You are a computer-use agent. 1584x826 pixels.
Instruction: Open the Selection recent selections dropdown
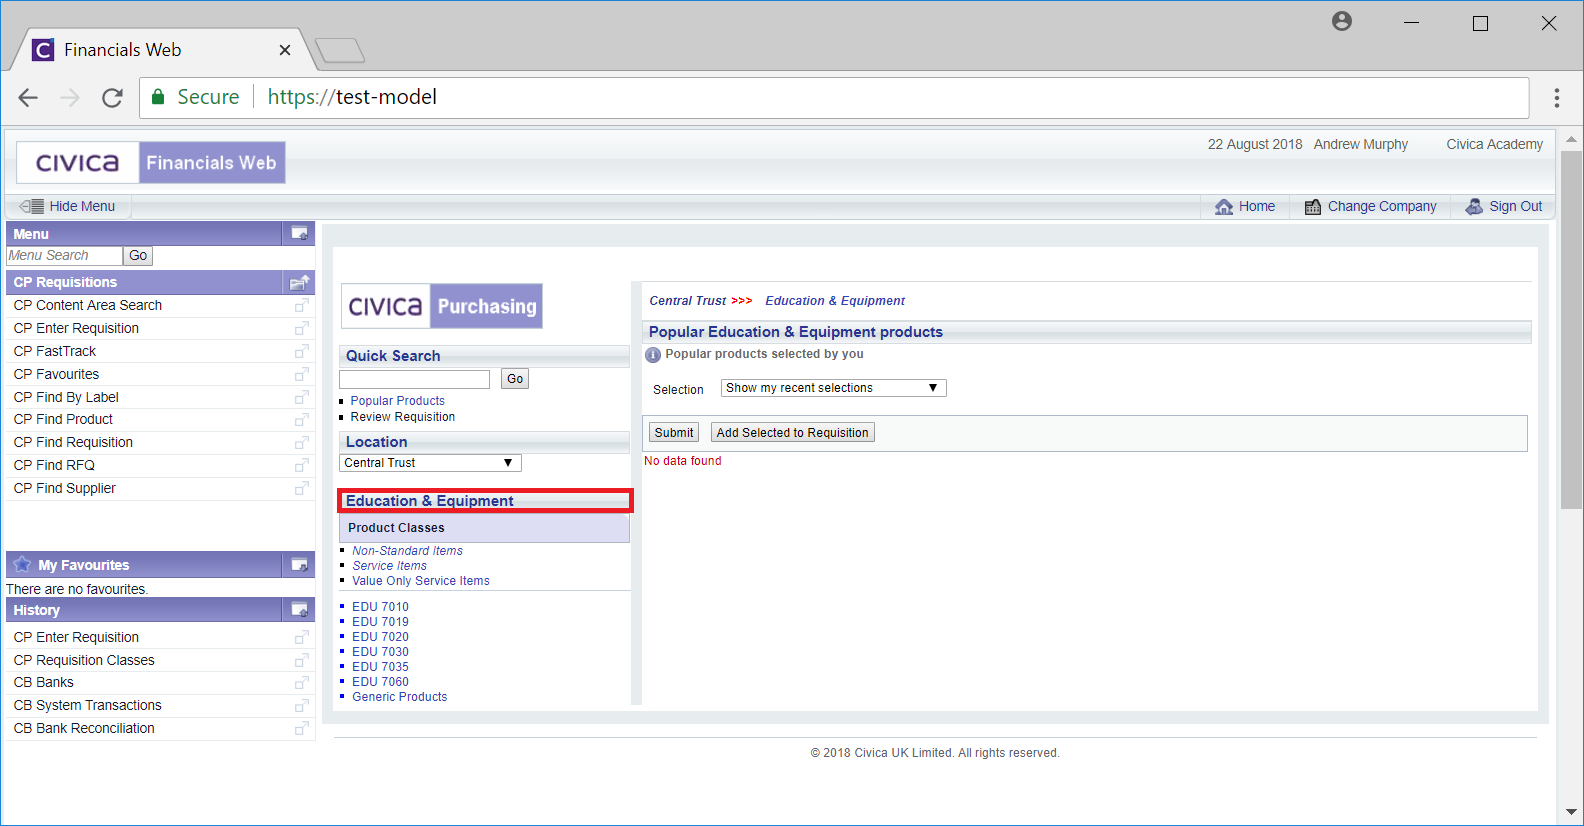(x=833, y=388)
